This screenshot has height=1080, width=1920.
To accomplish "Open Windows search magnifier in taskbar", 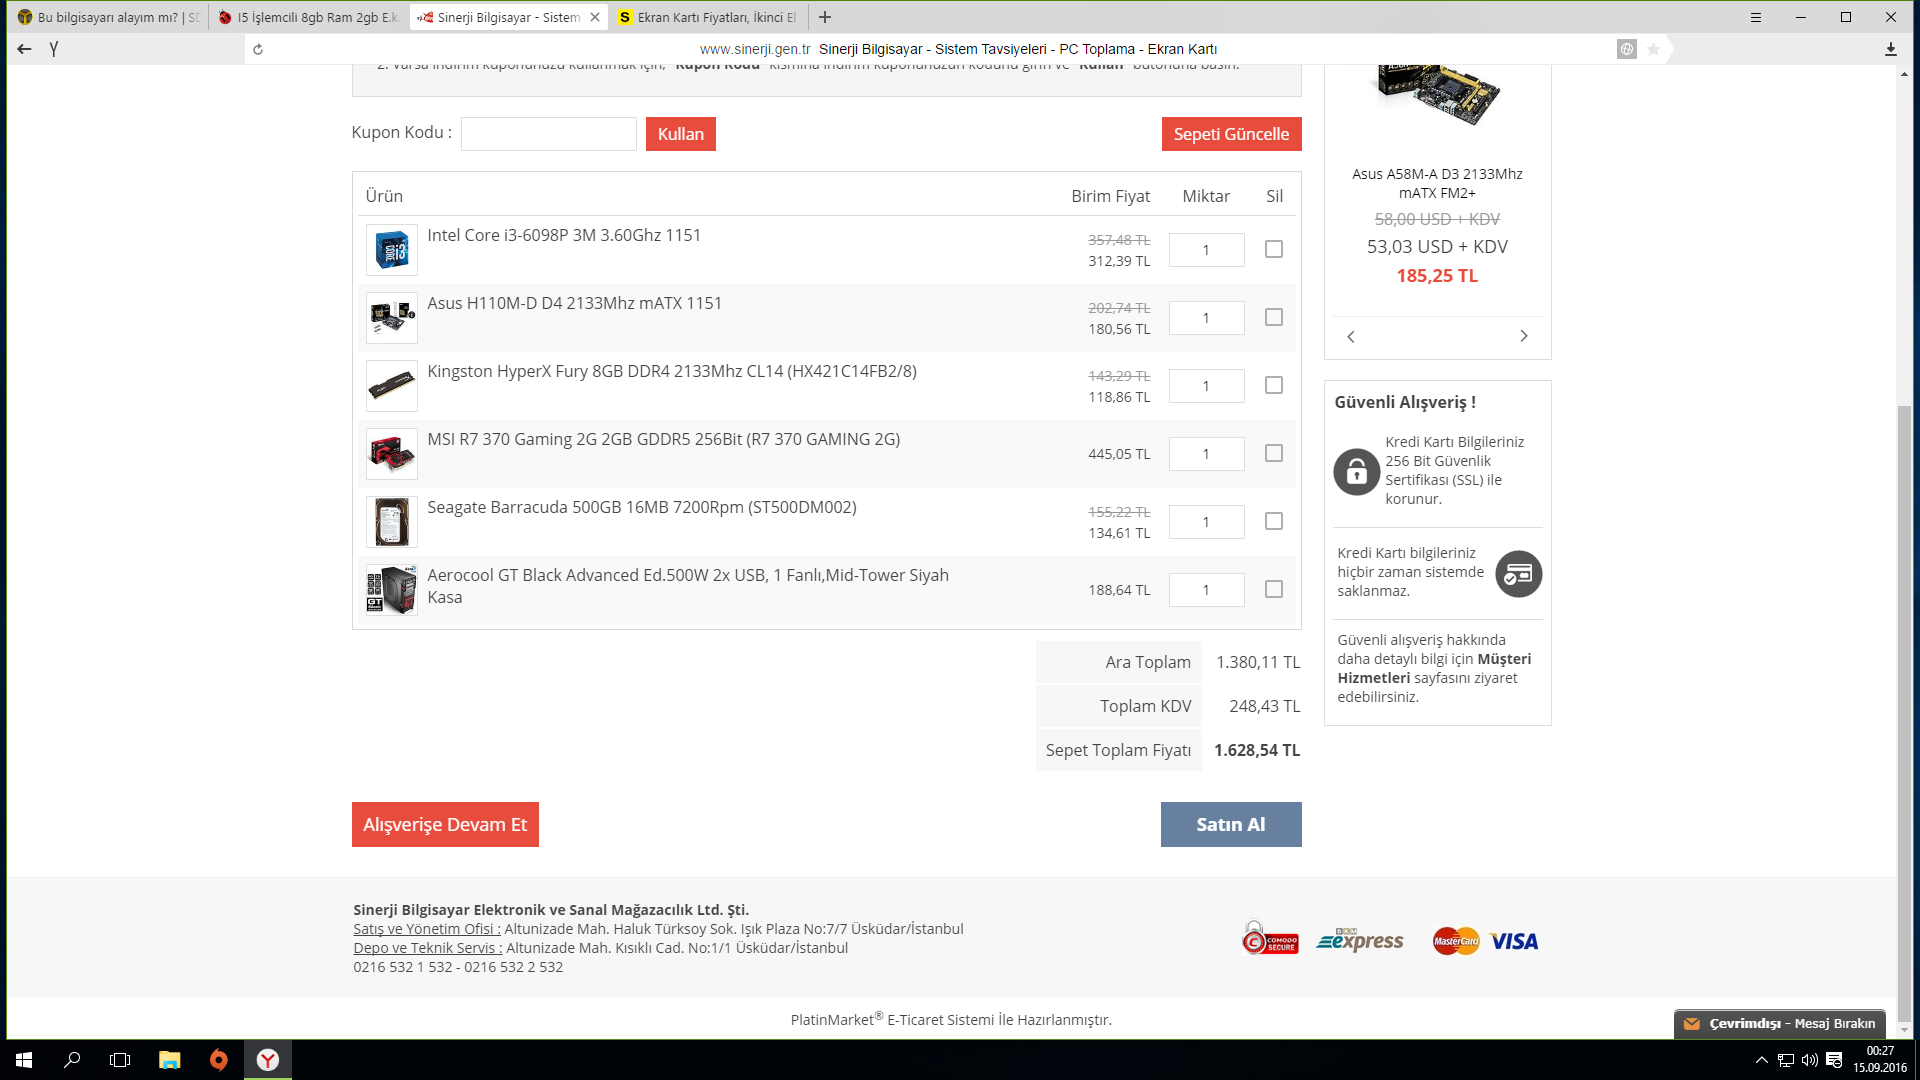I will pos(72,1060).
